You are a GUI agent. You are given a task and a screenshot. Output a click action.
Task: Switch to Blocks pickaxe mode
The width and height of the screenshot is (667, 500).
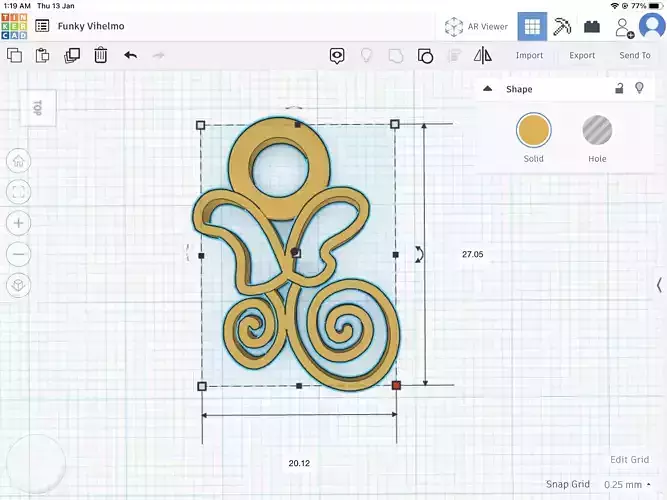coord(562,26)
